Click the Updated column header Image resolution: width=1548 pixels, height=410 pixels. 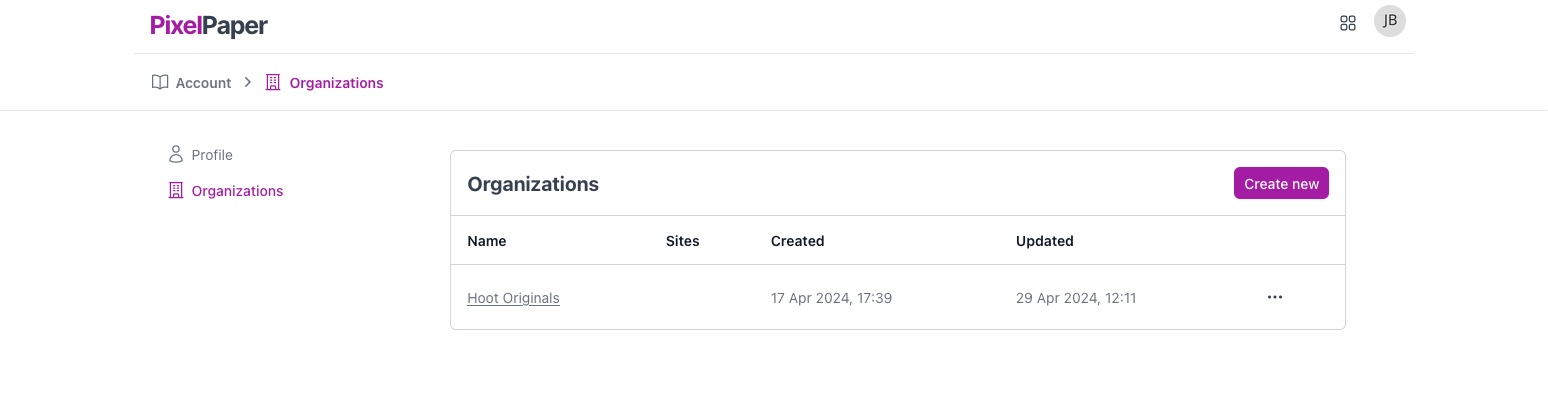coord(1045,241)
